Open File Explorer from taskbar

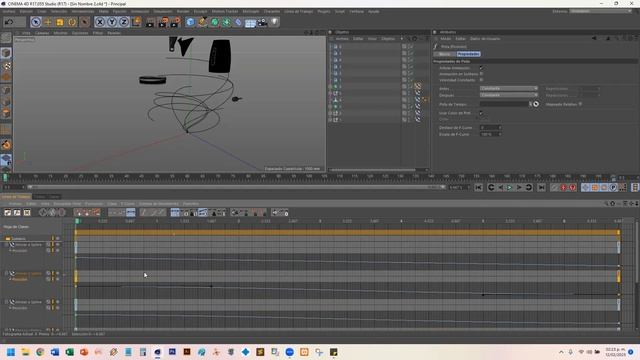tap(25, 352)
